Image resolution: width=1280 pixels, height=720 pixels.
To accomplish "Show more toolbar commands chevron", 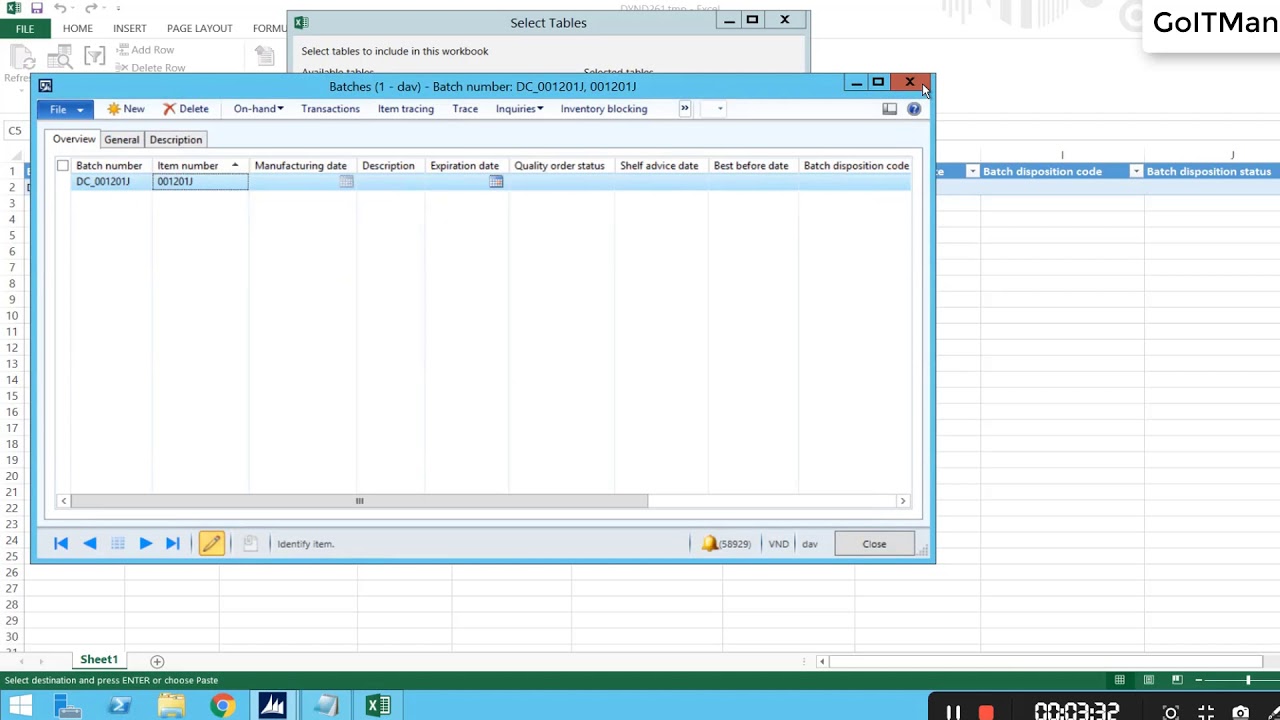I will 685,108.
